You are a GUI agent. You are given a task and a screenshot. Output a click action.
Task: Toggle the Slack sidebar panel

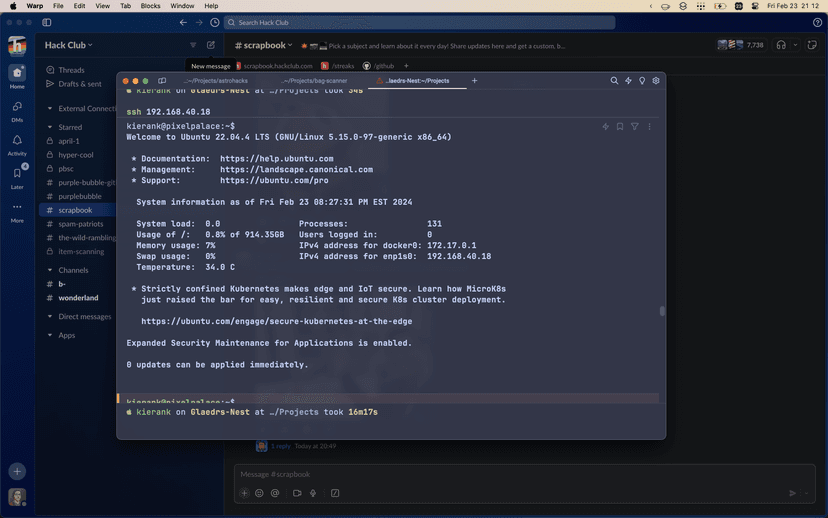pyautogui.click(x=47, y=22)
